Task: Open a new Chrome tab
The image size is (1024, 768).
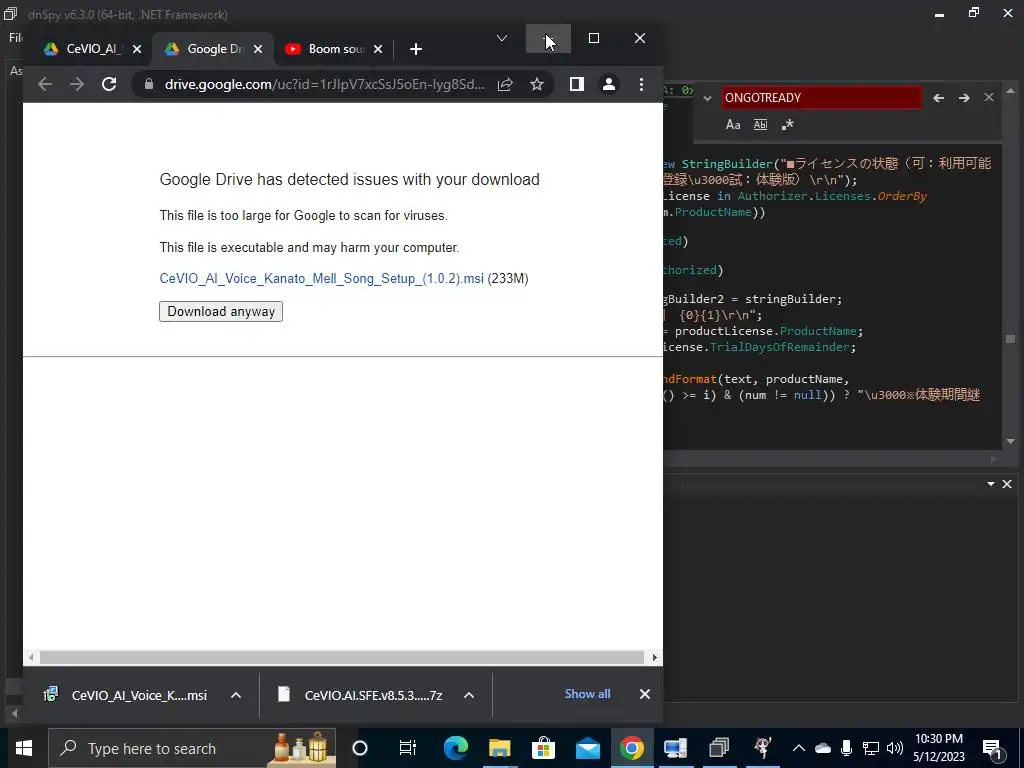Action: point(416,49)
